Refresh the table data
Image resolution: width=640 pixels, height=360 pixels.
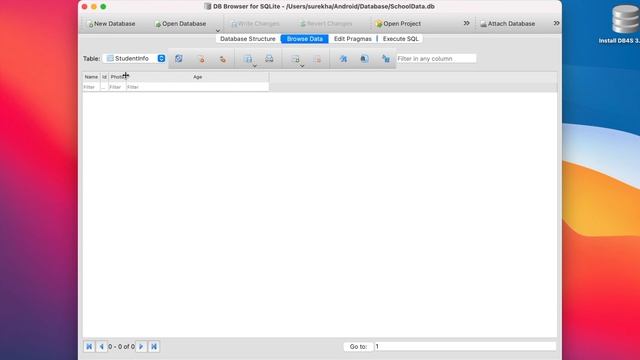(179, 59)
